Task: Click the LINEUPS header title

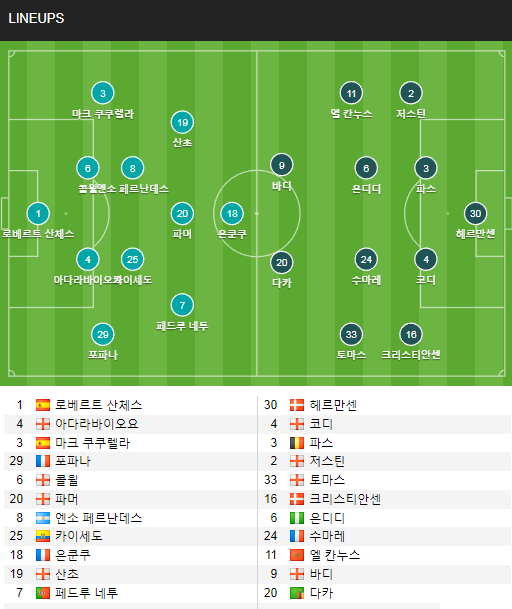Action: tap(36, 18)
